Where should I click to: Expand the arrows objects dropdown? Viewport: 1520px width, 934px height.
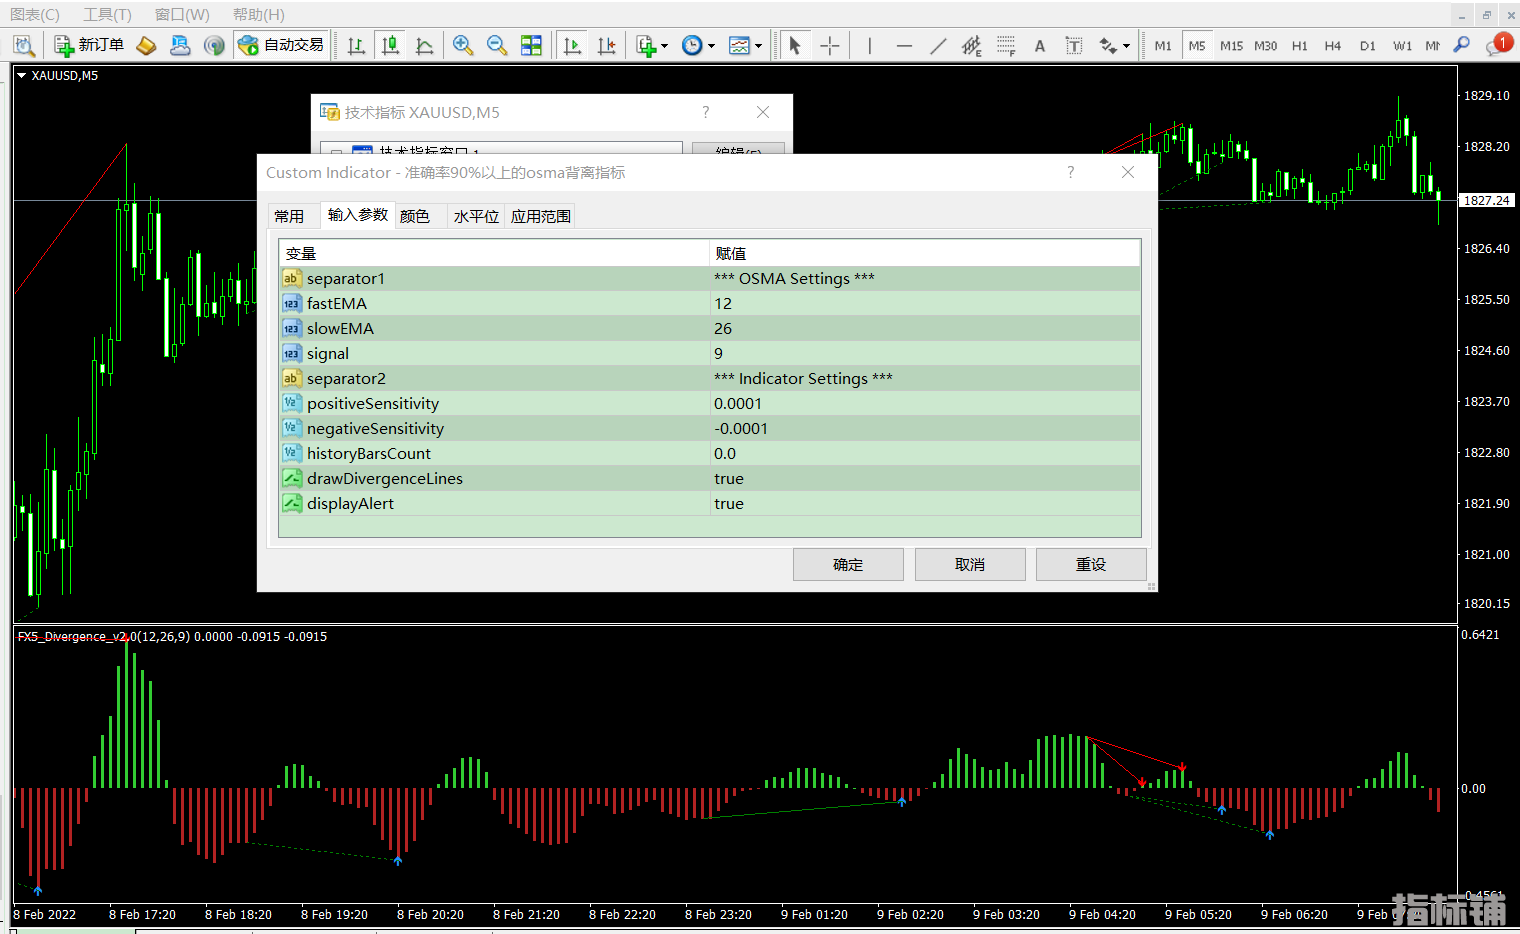point(1126,46)
